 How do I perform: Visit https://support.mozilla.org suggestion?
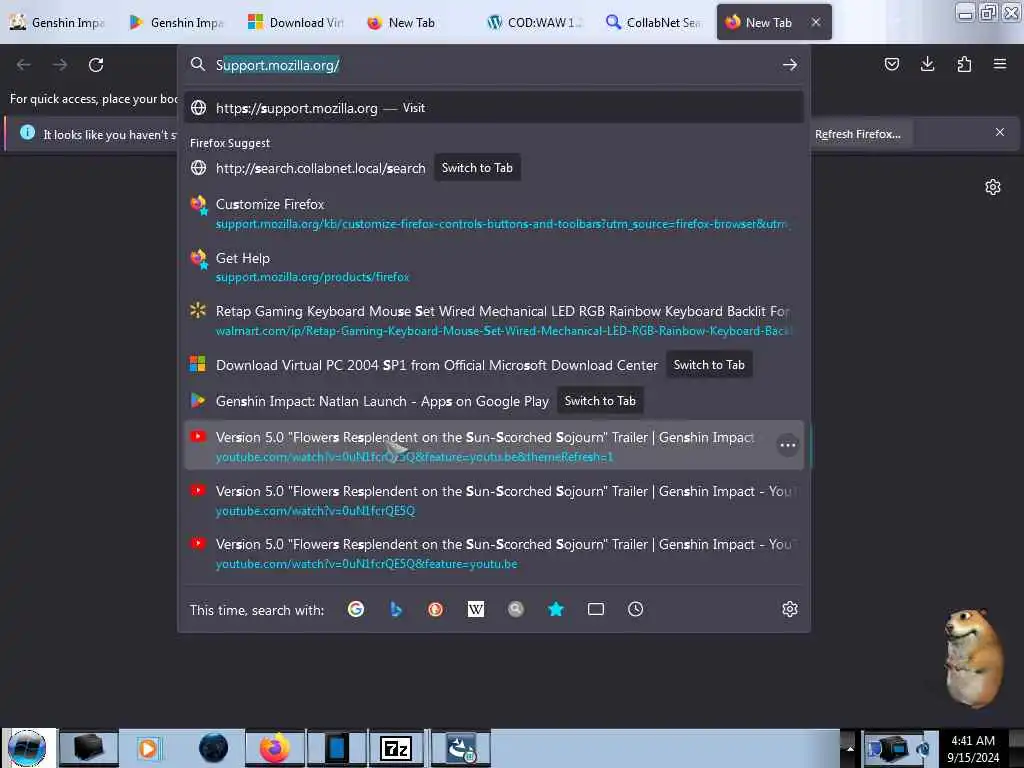point(494,108)
